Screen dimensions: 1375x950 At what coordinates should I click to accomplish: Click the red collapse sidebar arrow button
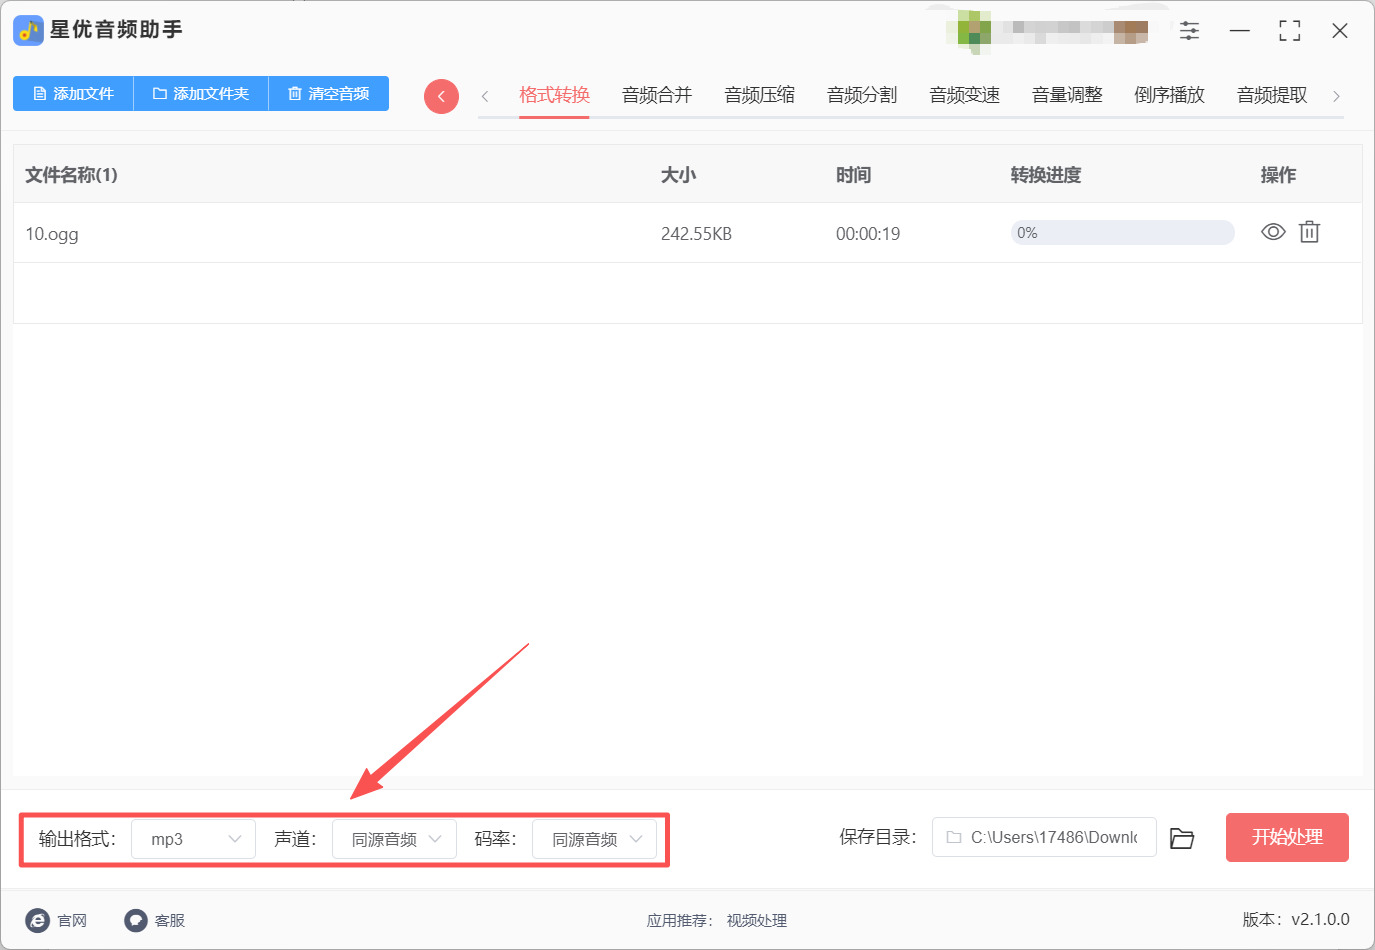pyautogui.click(x=441, y=96)
